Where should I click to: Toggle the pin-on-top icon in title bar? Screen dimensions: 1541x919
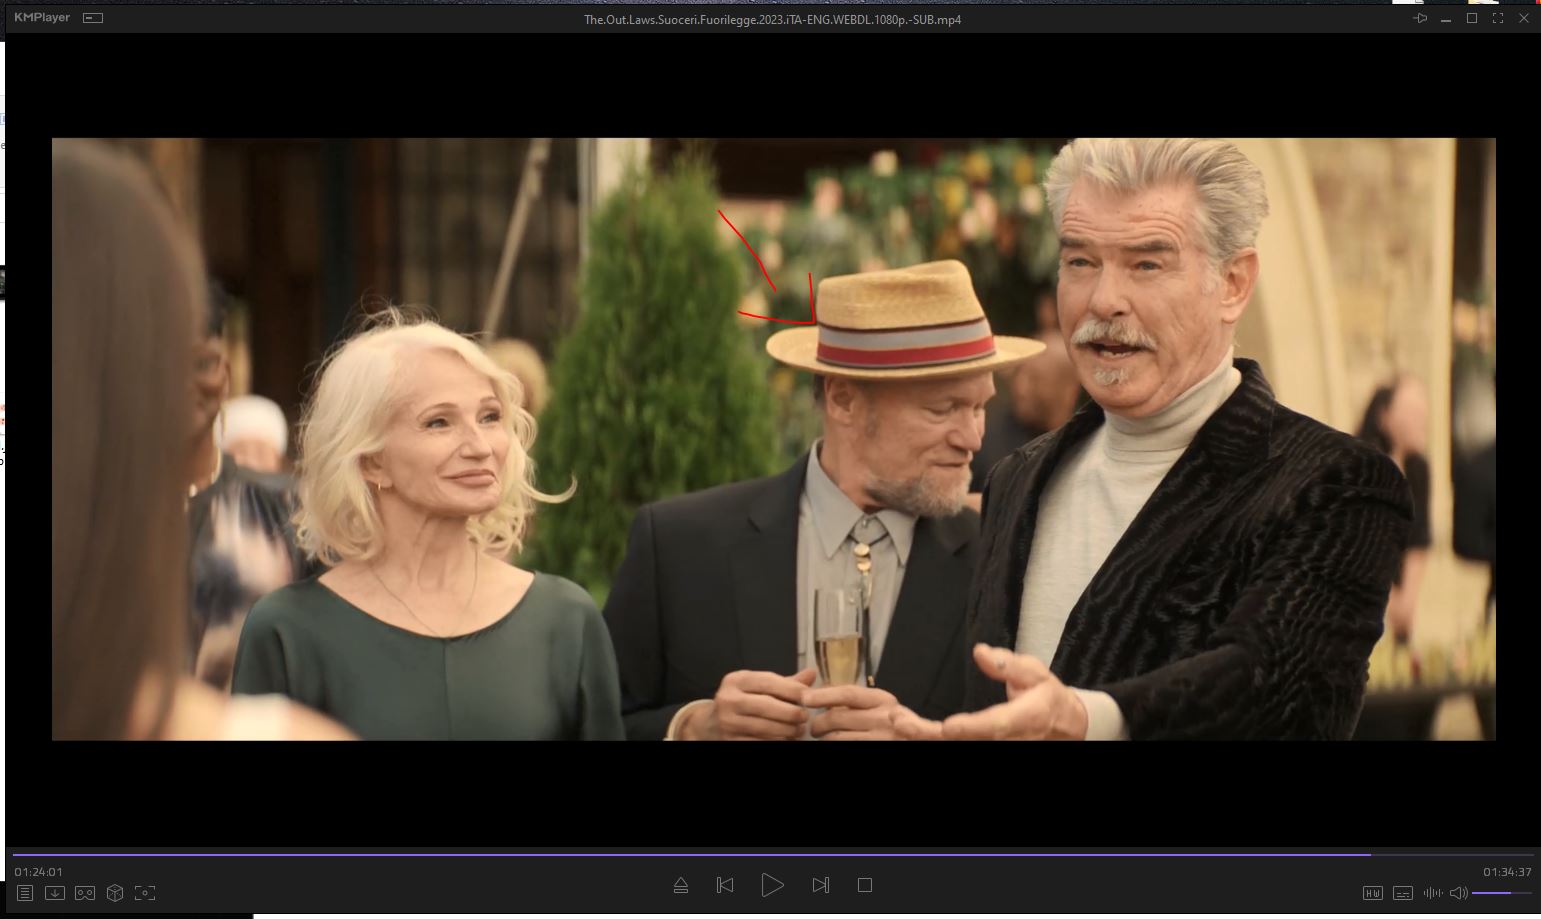(1420, 18)
